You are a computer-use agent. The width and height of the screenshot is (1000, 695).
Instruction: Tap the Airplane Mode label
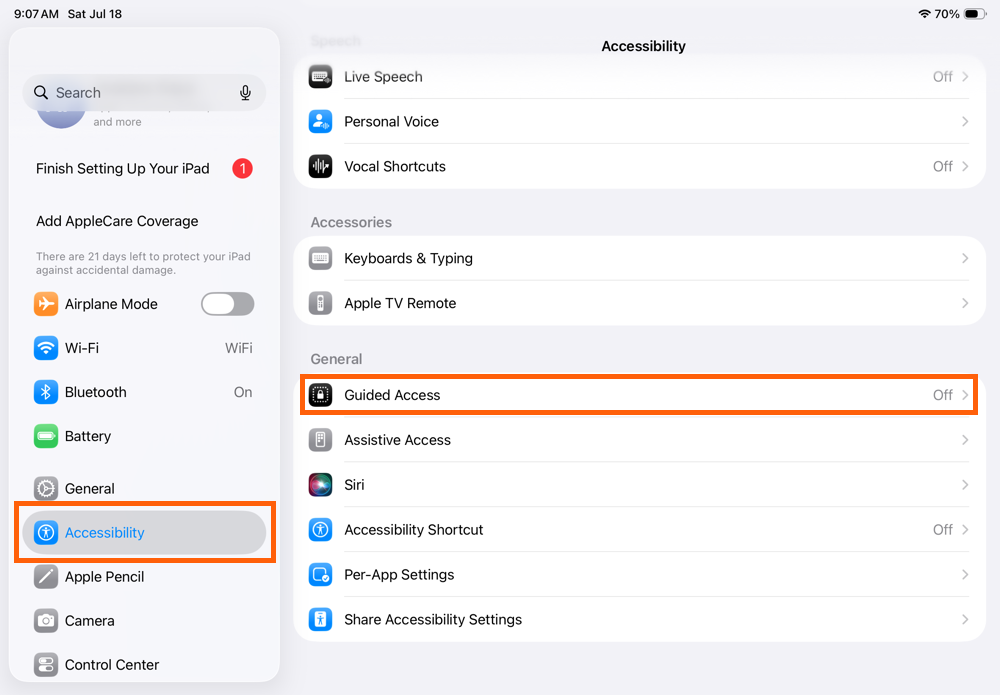click(111, 304)
